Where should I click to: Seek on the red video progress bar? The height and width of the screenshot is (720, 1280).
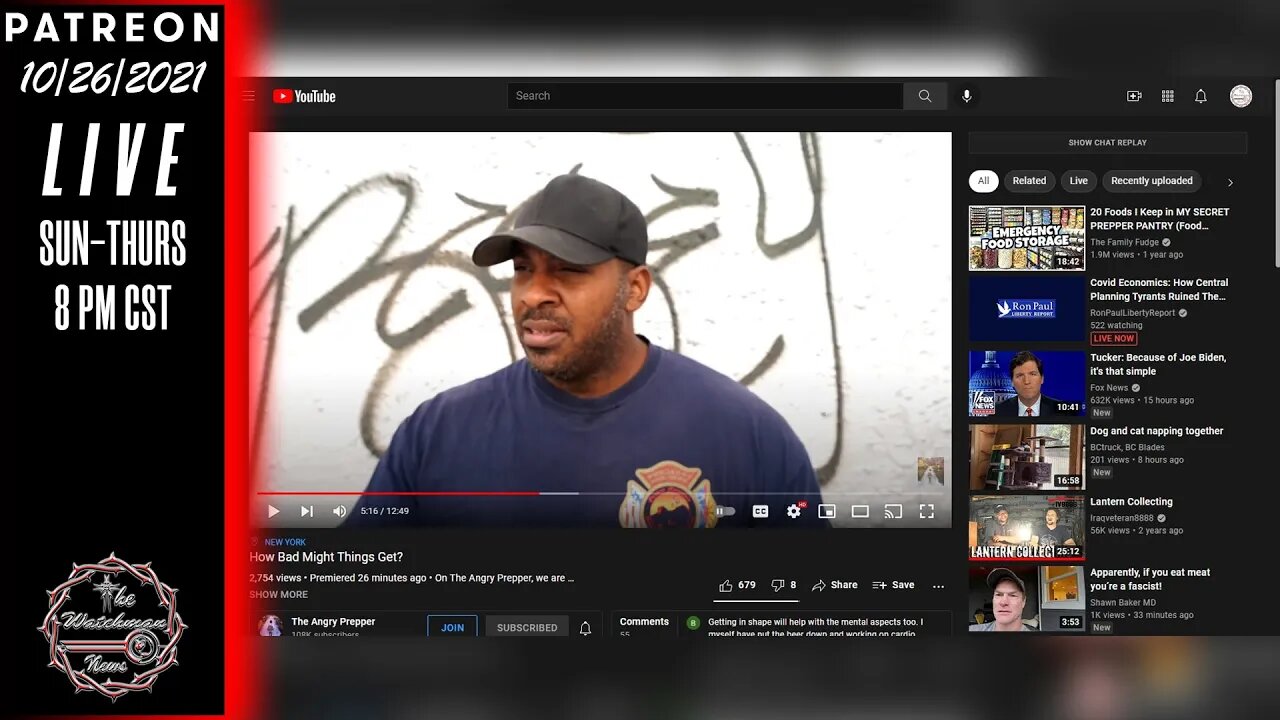point(600,493)
